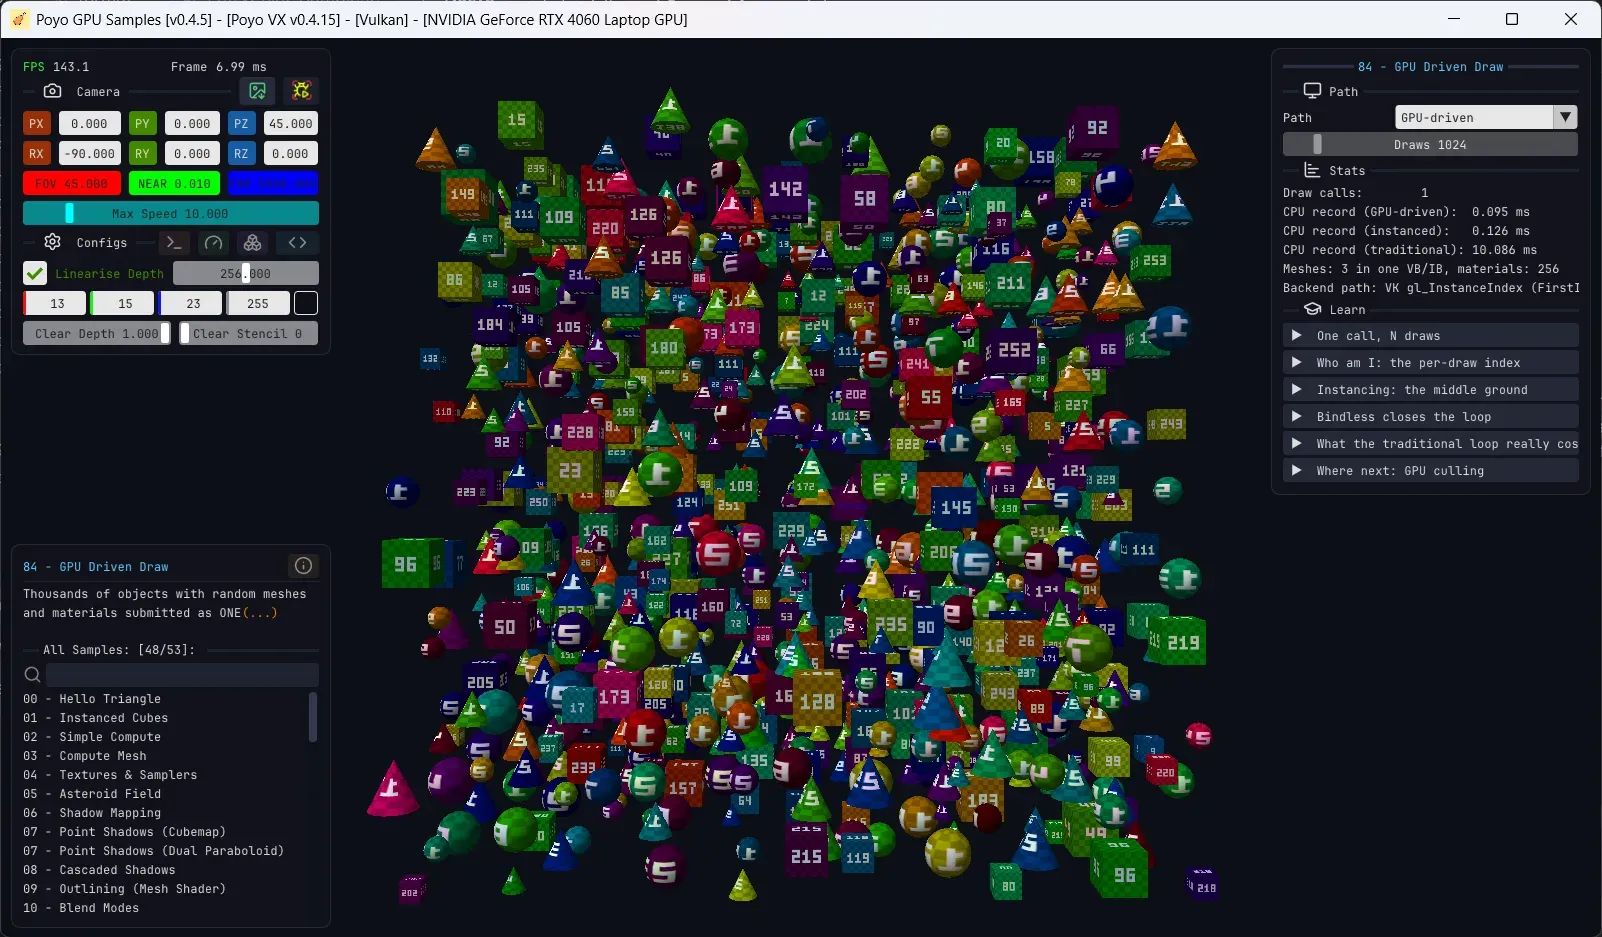Select sample 07 - Point Shadows (Cubemap)
Screen dimensions: 1602x937
[x=124, y=832]
